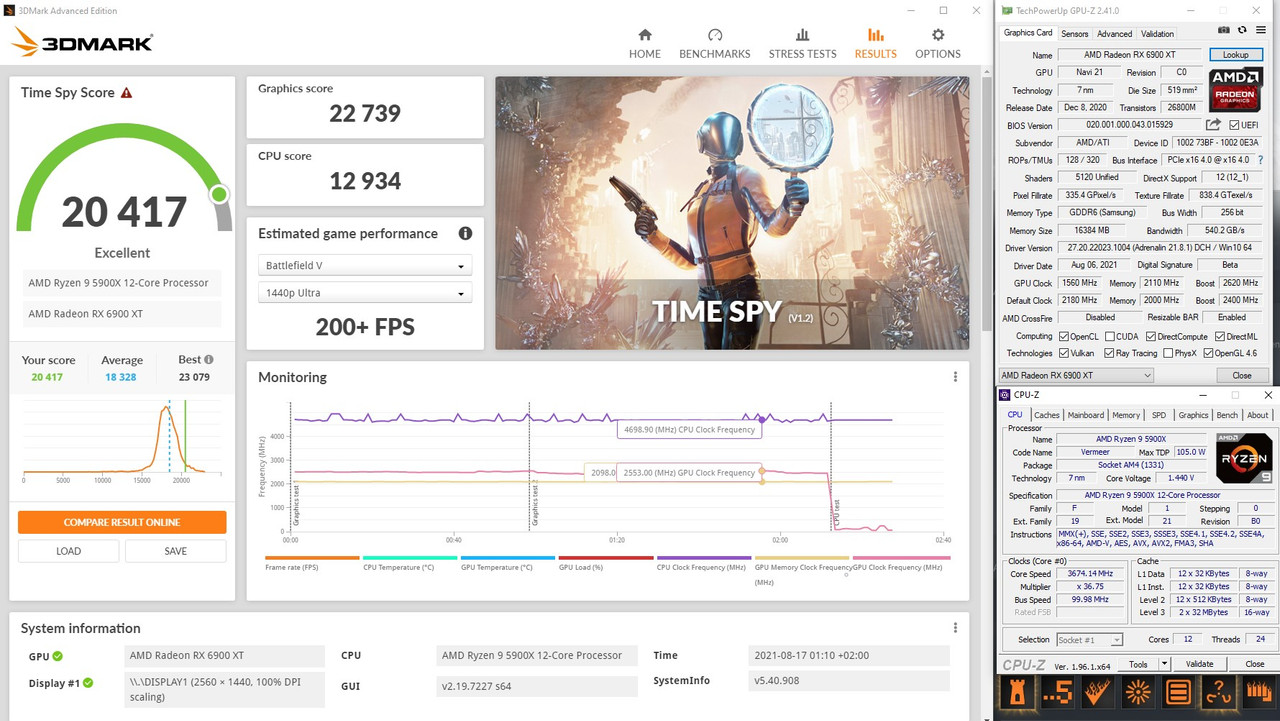Screen dimensions: 1280x721
Task: Click the orange number 5 icon at bottom right
Action: 1057,691
